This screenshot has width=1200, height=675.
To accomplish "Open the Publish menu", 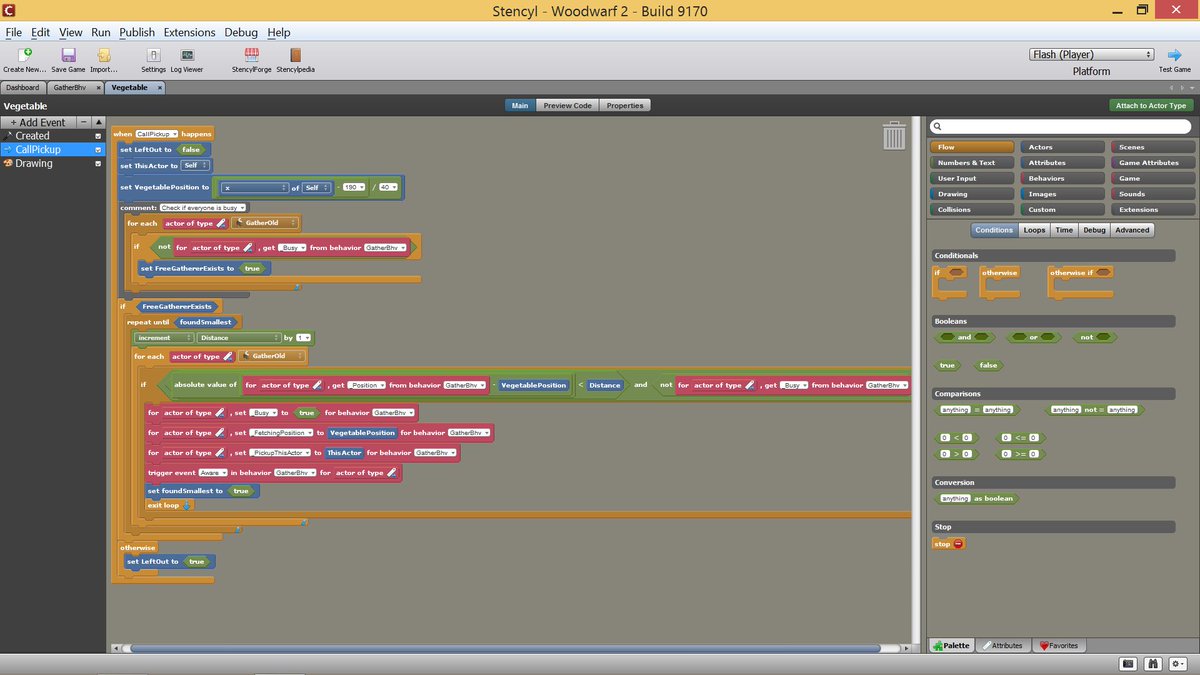I will [x=137, y=32].
